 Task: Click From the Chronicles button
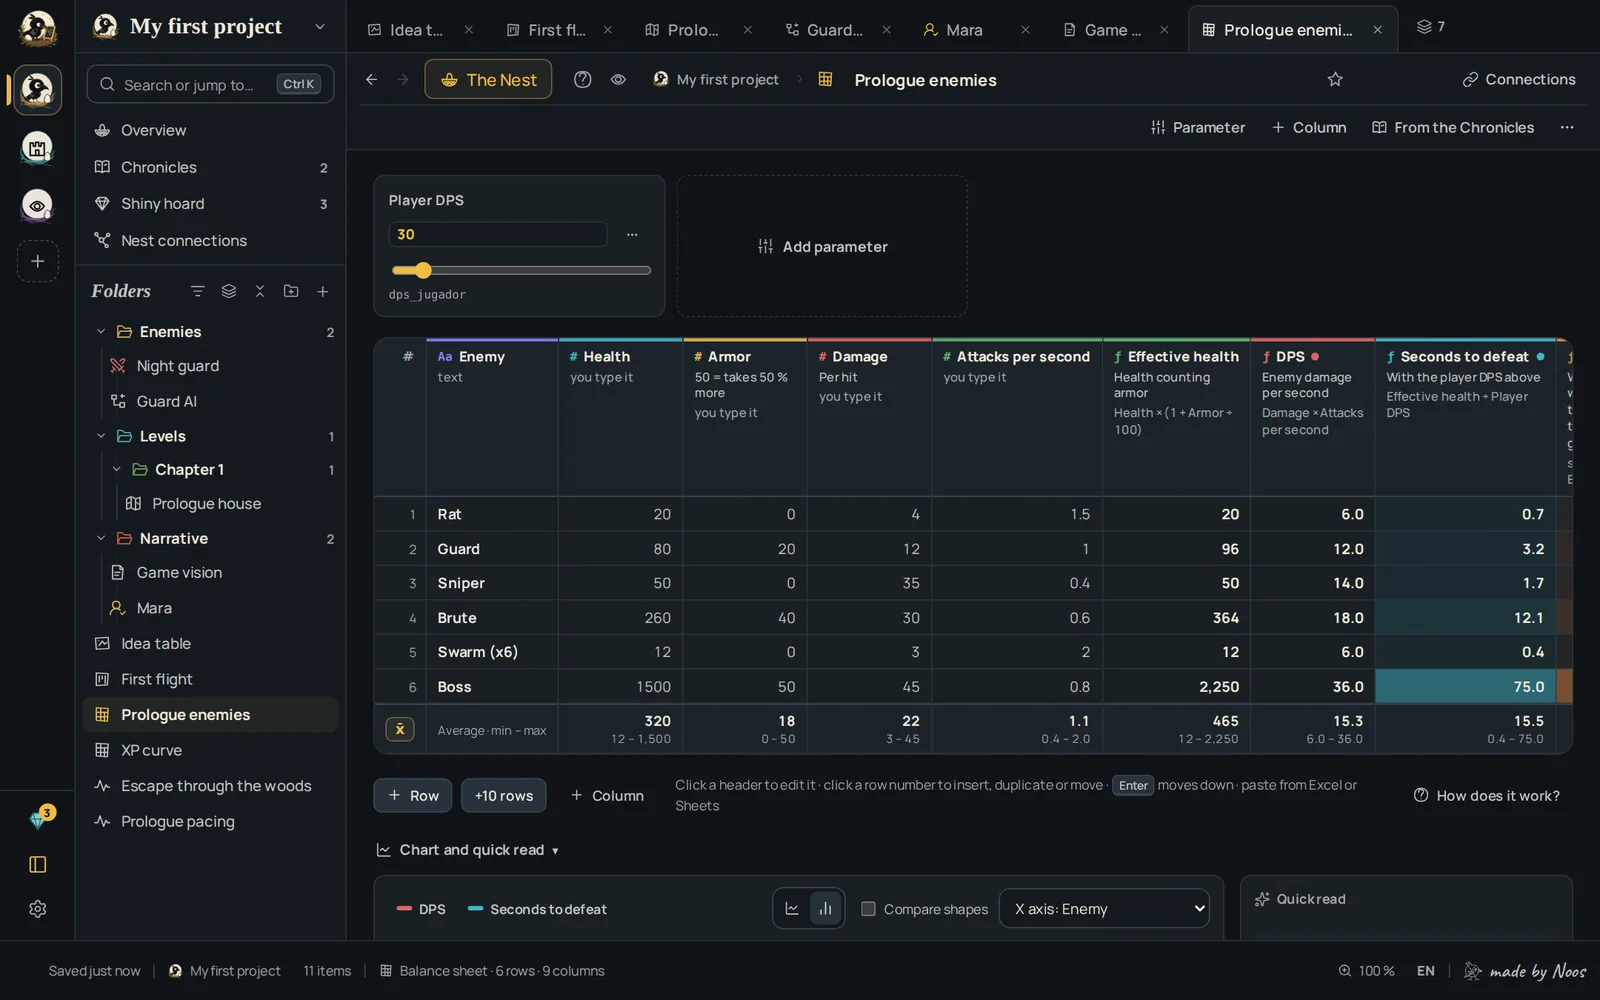click(1453, 127)
